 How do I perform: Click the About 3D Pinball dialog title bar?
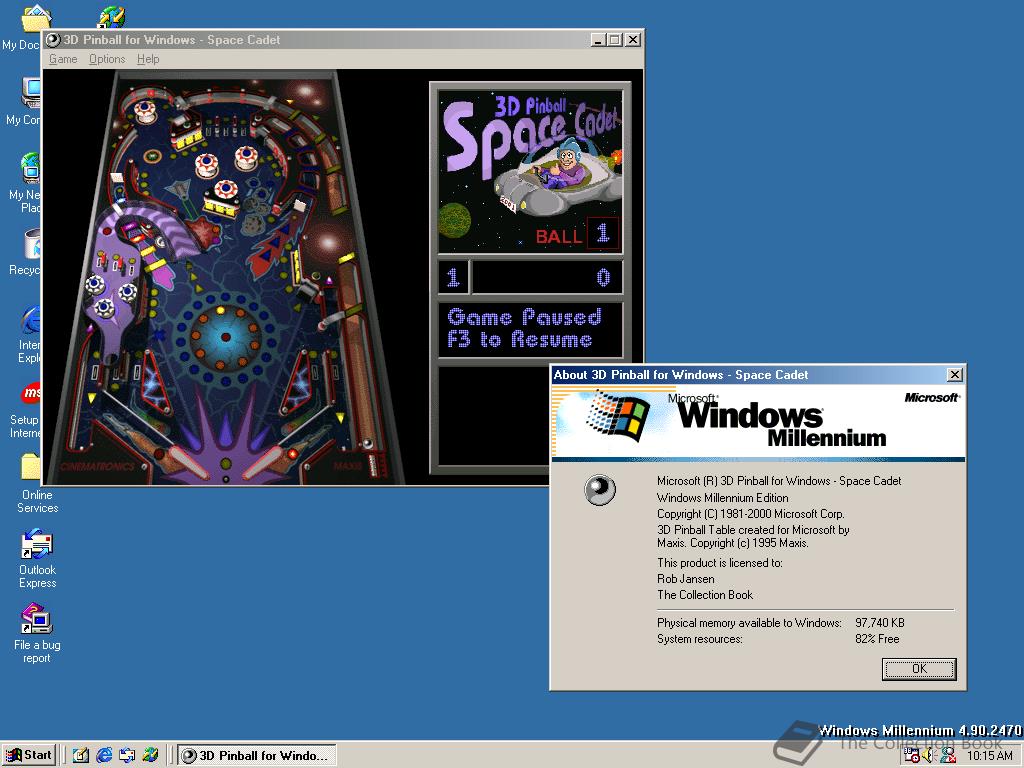click(748, 374)
